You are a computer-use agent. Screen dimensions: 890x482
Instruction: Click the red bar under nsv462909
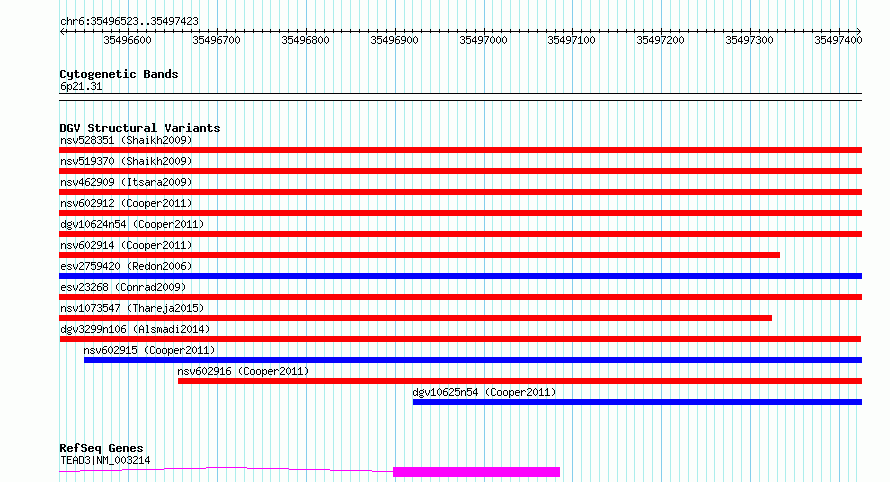[460, 192]
